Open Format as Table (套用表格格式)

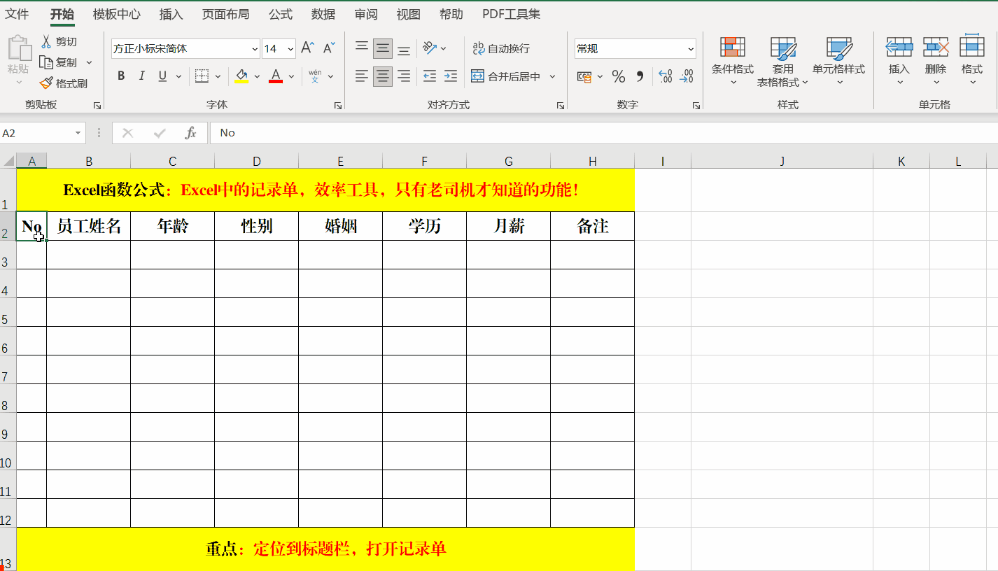[x=782, y=61]
